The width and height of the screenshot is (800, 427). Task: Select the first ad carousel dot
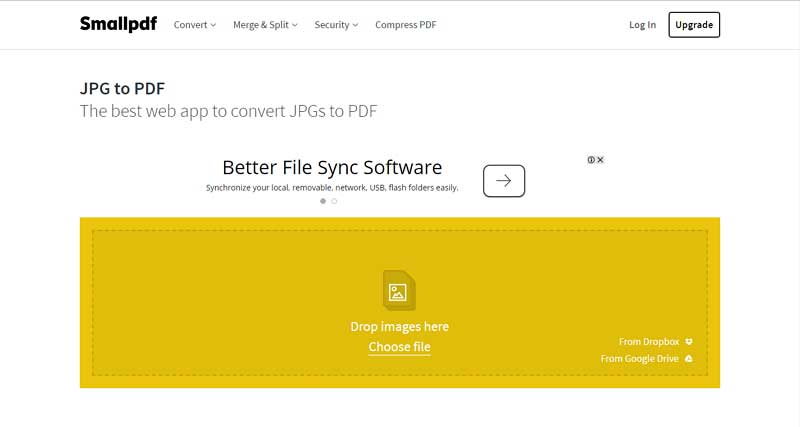point(323,201)
